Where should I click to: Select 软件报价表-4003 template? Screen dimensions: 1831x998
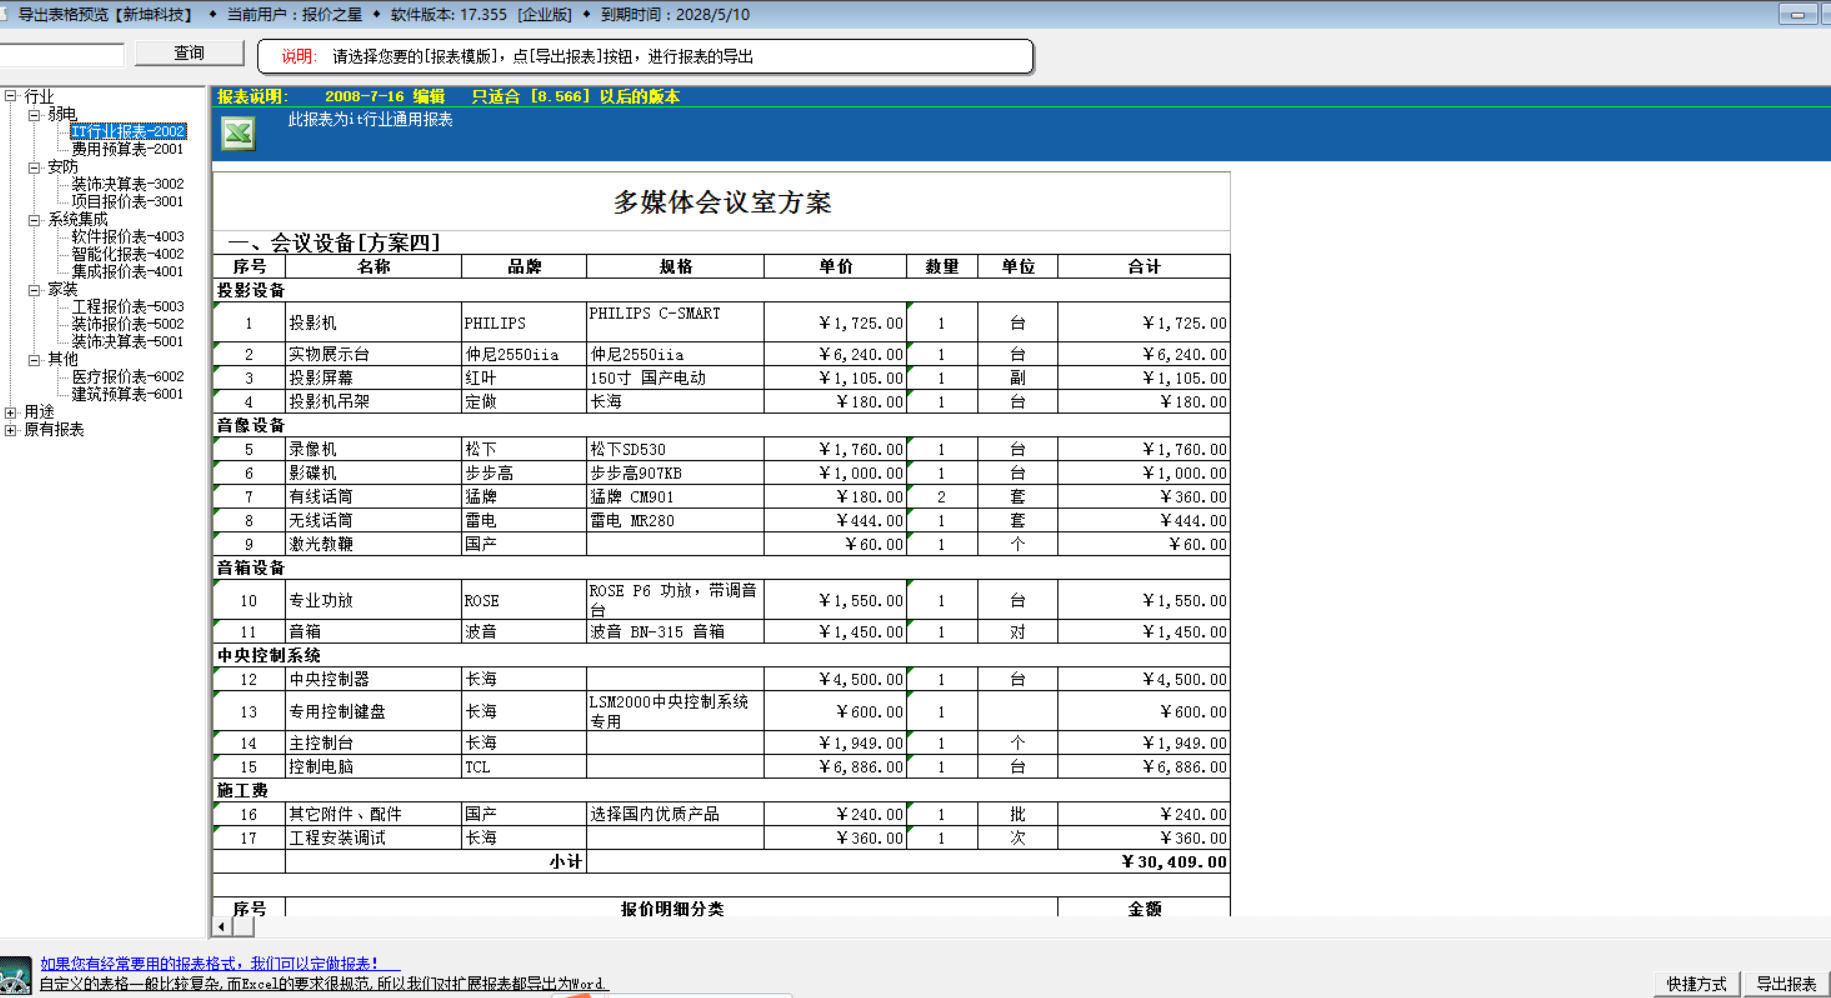(128, 236)
